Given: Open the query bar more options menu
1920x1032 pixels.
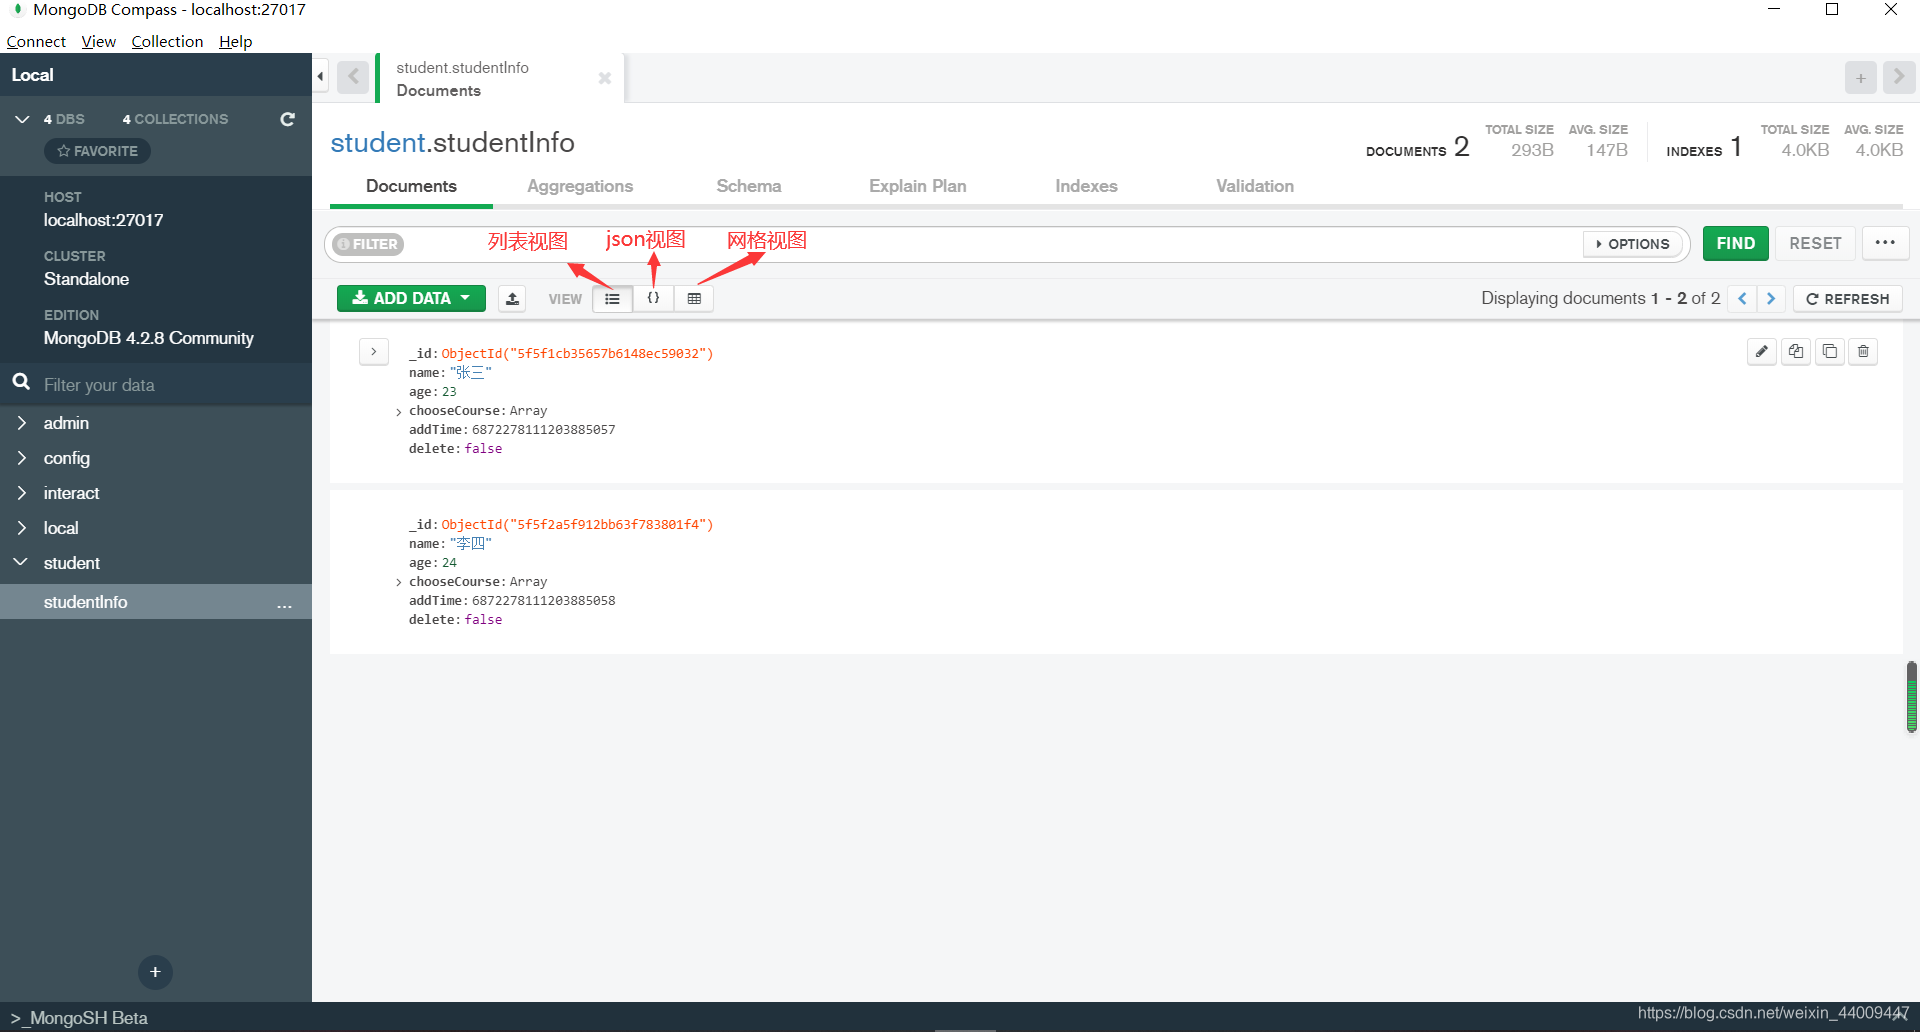Looking at the screenshot, I should point(1885,243).
